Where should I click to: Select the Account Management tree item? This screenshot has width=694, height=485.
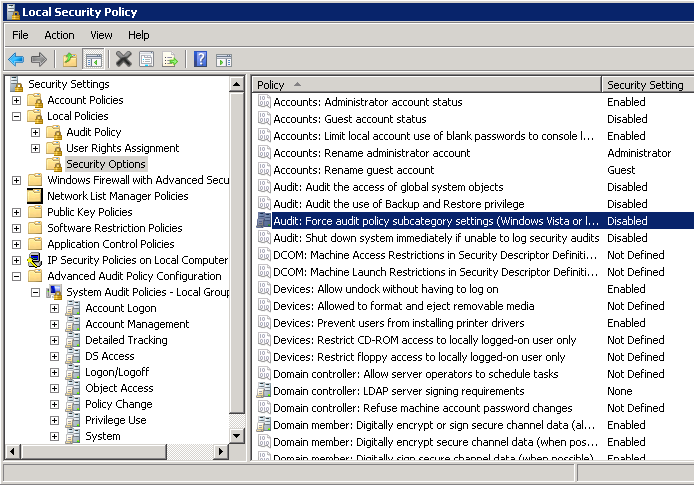[137, 324]
